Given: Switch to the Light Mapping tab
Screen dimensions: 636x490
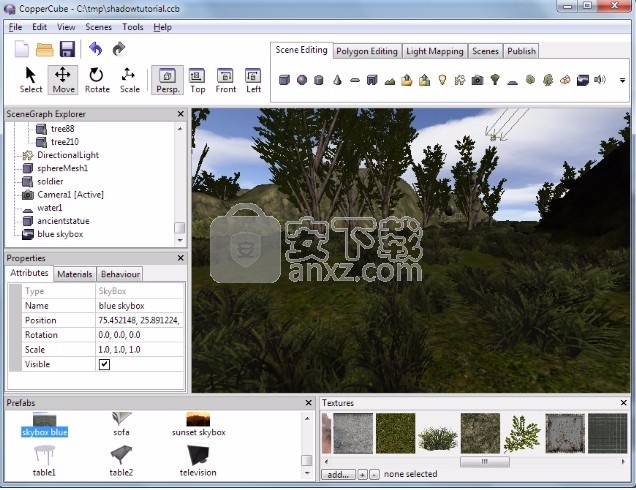Looking at the screenshot, I should click(x=435, y=51).
